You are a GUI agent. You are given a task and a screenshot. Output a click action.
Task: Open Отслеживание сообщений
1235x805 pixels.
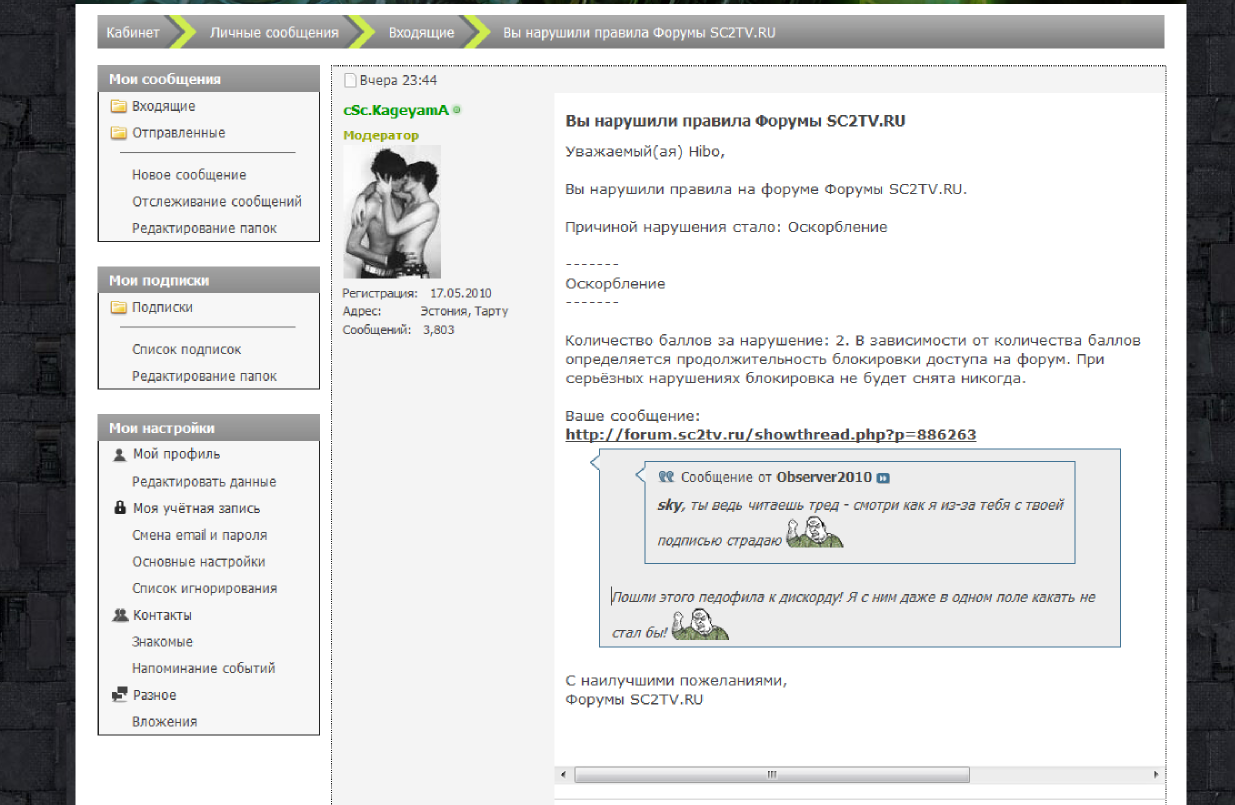217,202
